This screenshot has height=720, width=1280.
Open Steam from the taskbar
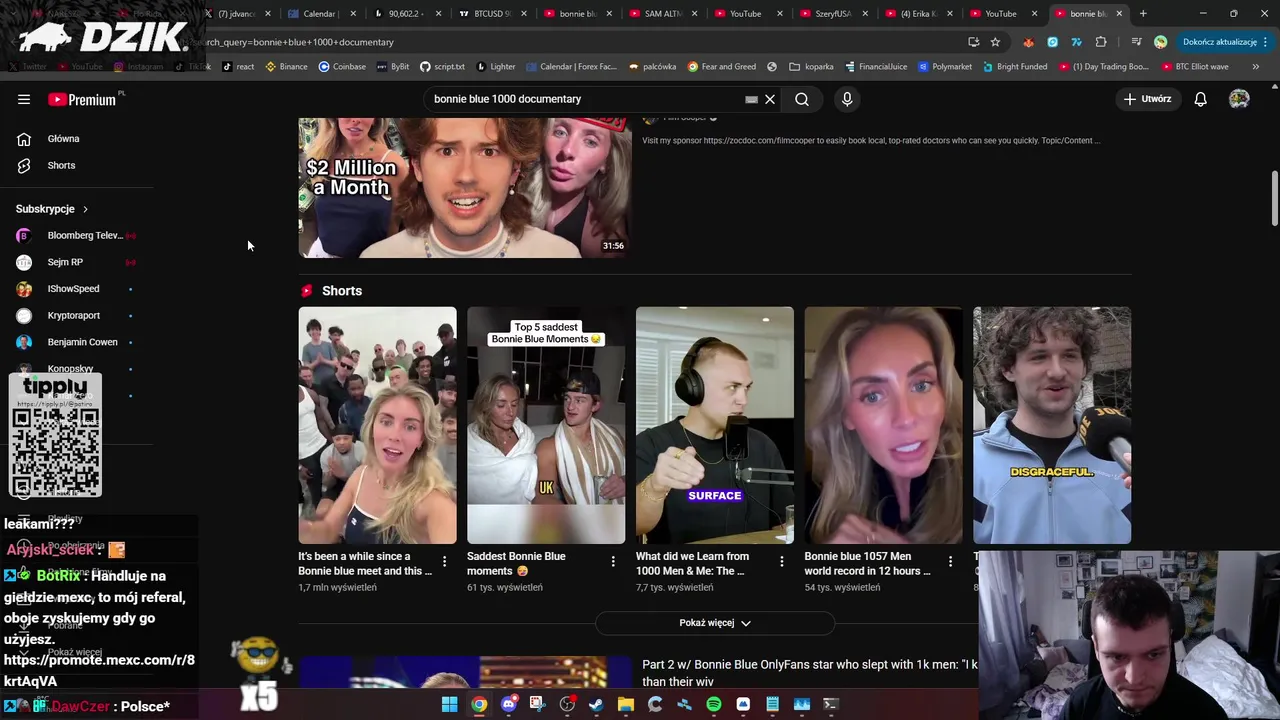click(x=596, y=704)
